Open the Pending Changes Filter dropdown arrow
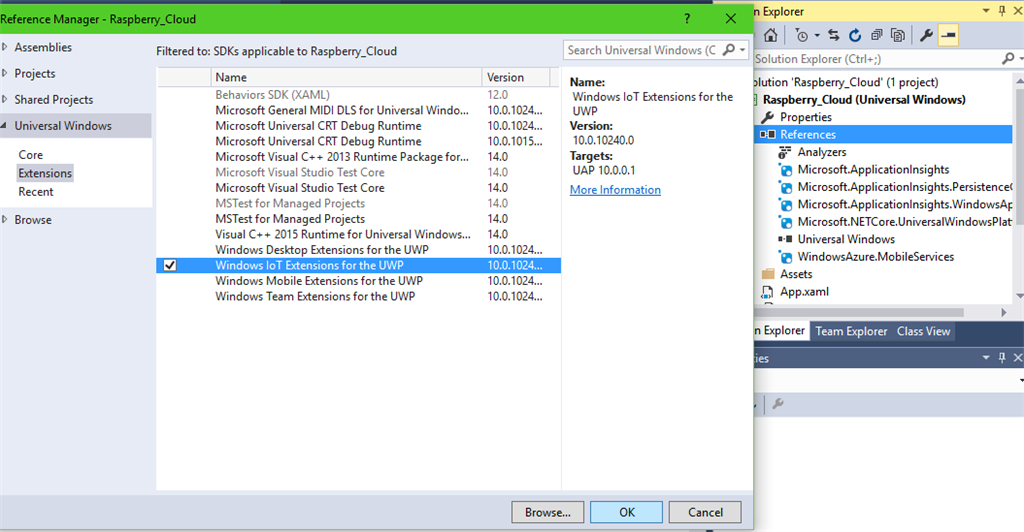Image resolution: width=1024 pixels, height=532 pixels. pos(816,35)
